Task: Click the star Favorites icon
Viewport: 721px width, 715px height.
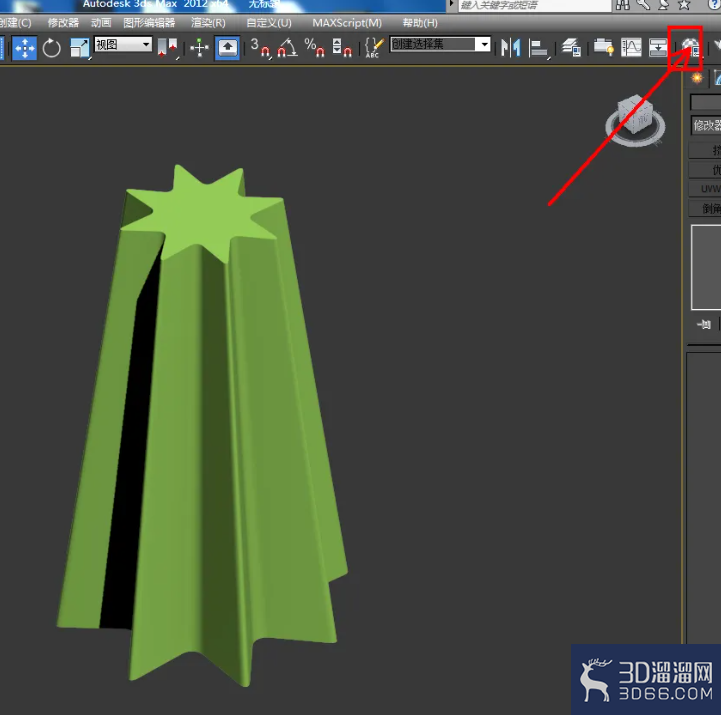Action: click(684, 5)
